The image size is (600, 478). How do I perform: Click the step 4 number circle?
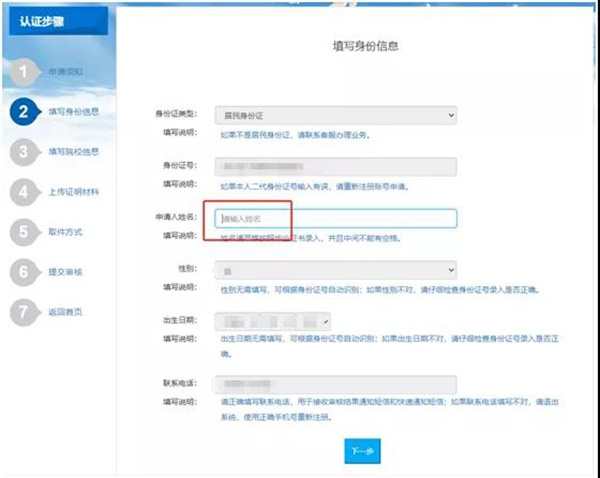pyautogui.click(x=23, y=192)
